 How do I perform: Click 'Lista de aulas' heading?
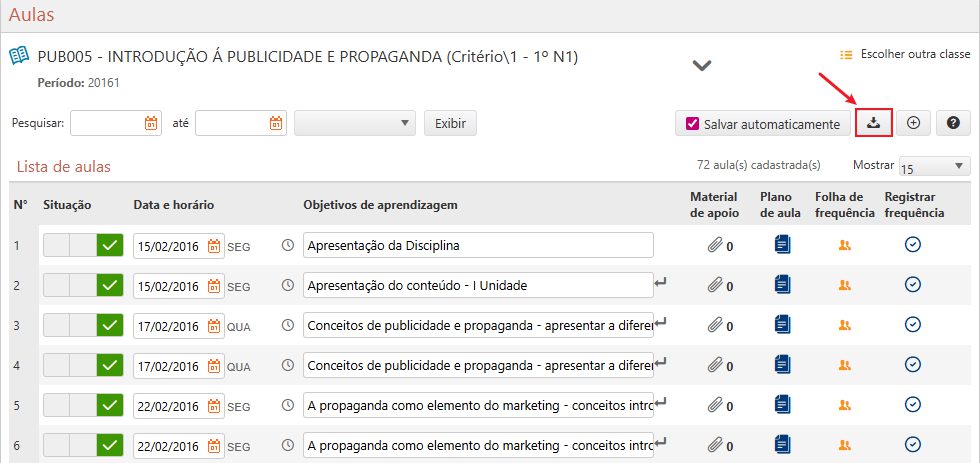coord(64,167)
